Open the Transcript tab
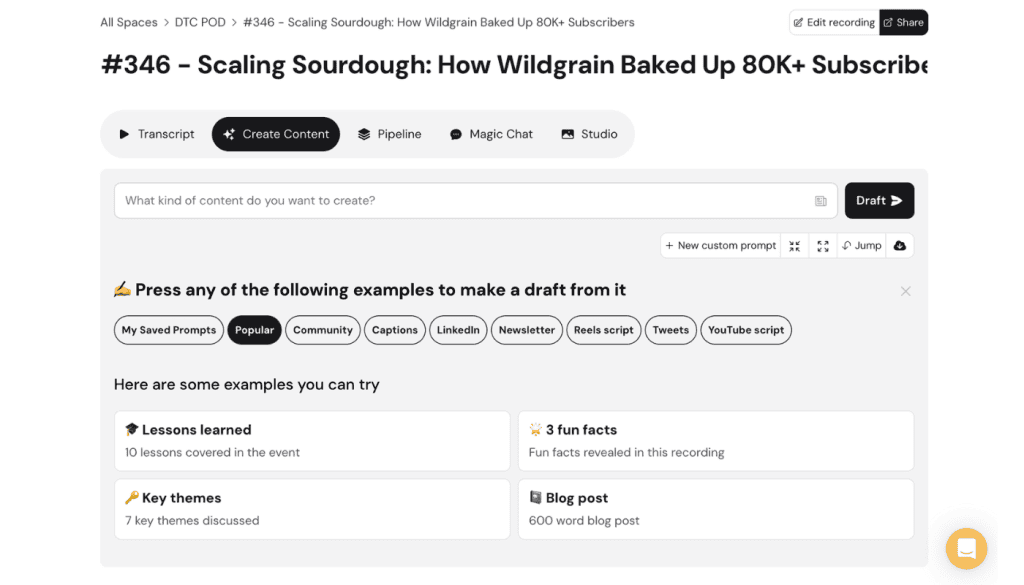 pos(156,134)
